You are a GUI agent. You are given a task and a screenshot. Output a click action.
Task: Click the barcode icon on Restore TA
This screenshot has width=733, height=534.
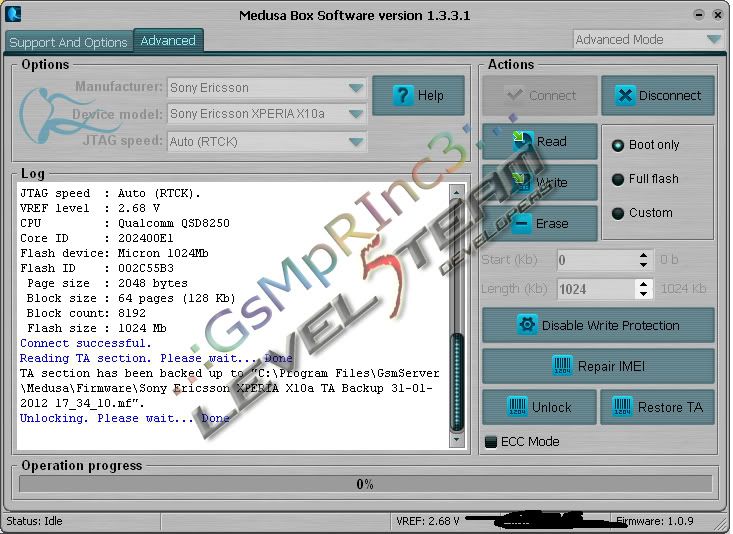click(x=622, y=406)
